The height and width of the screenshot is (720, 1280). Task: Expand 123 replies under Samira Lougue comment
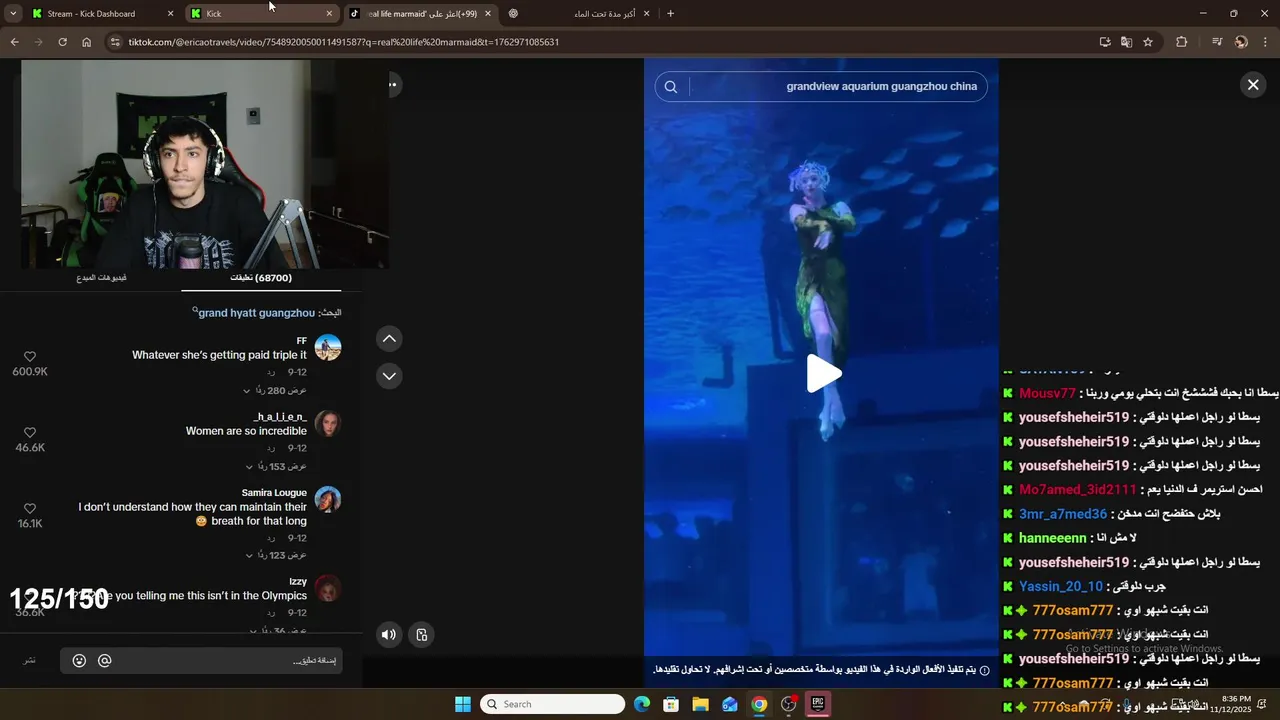click(276, 555)
